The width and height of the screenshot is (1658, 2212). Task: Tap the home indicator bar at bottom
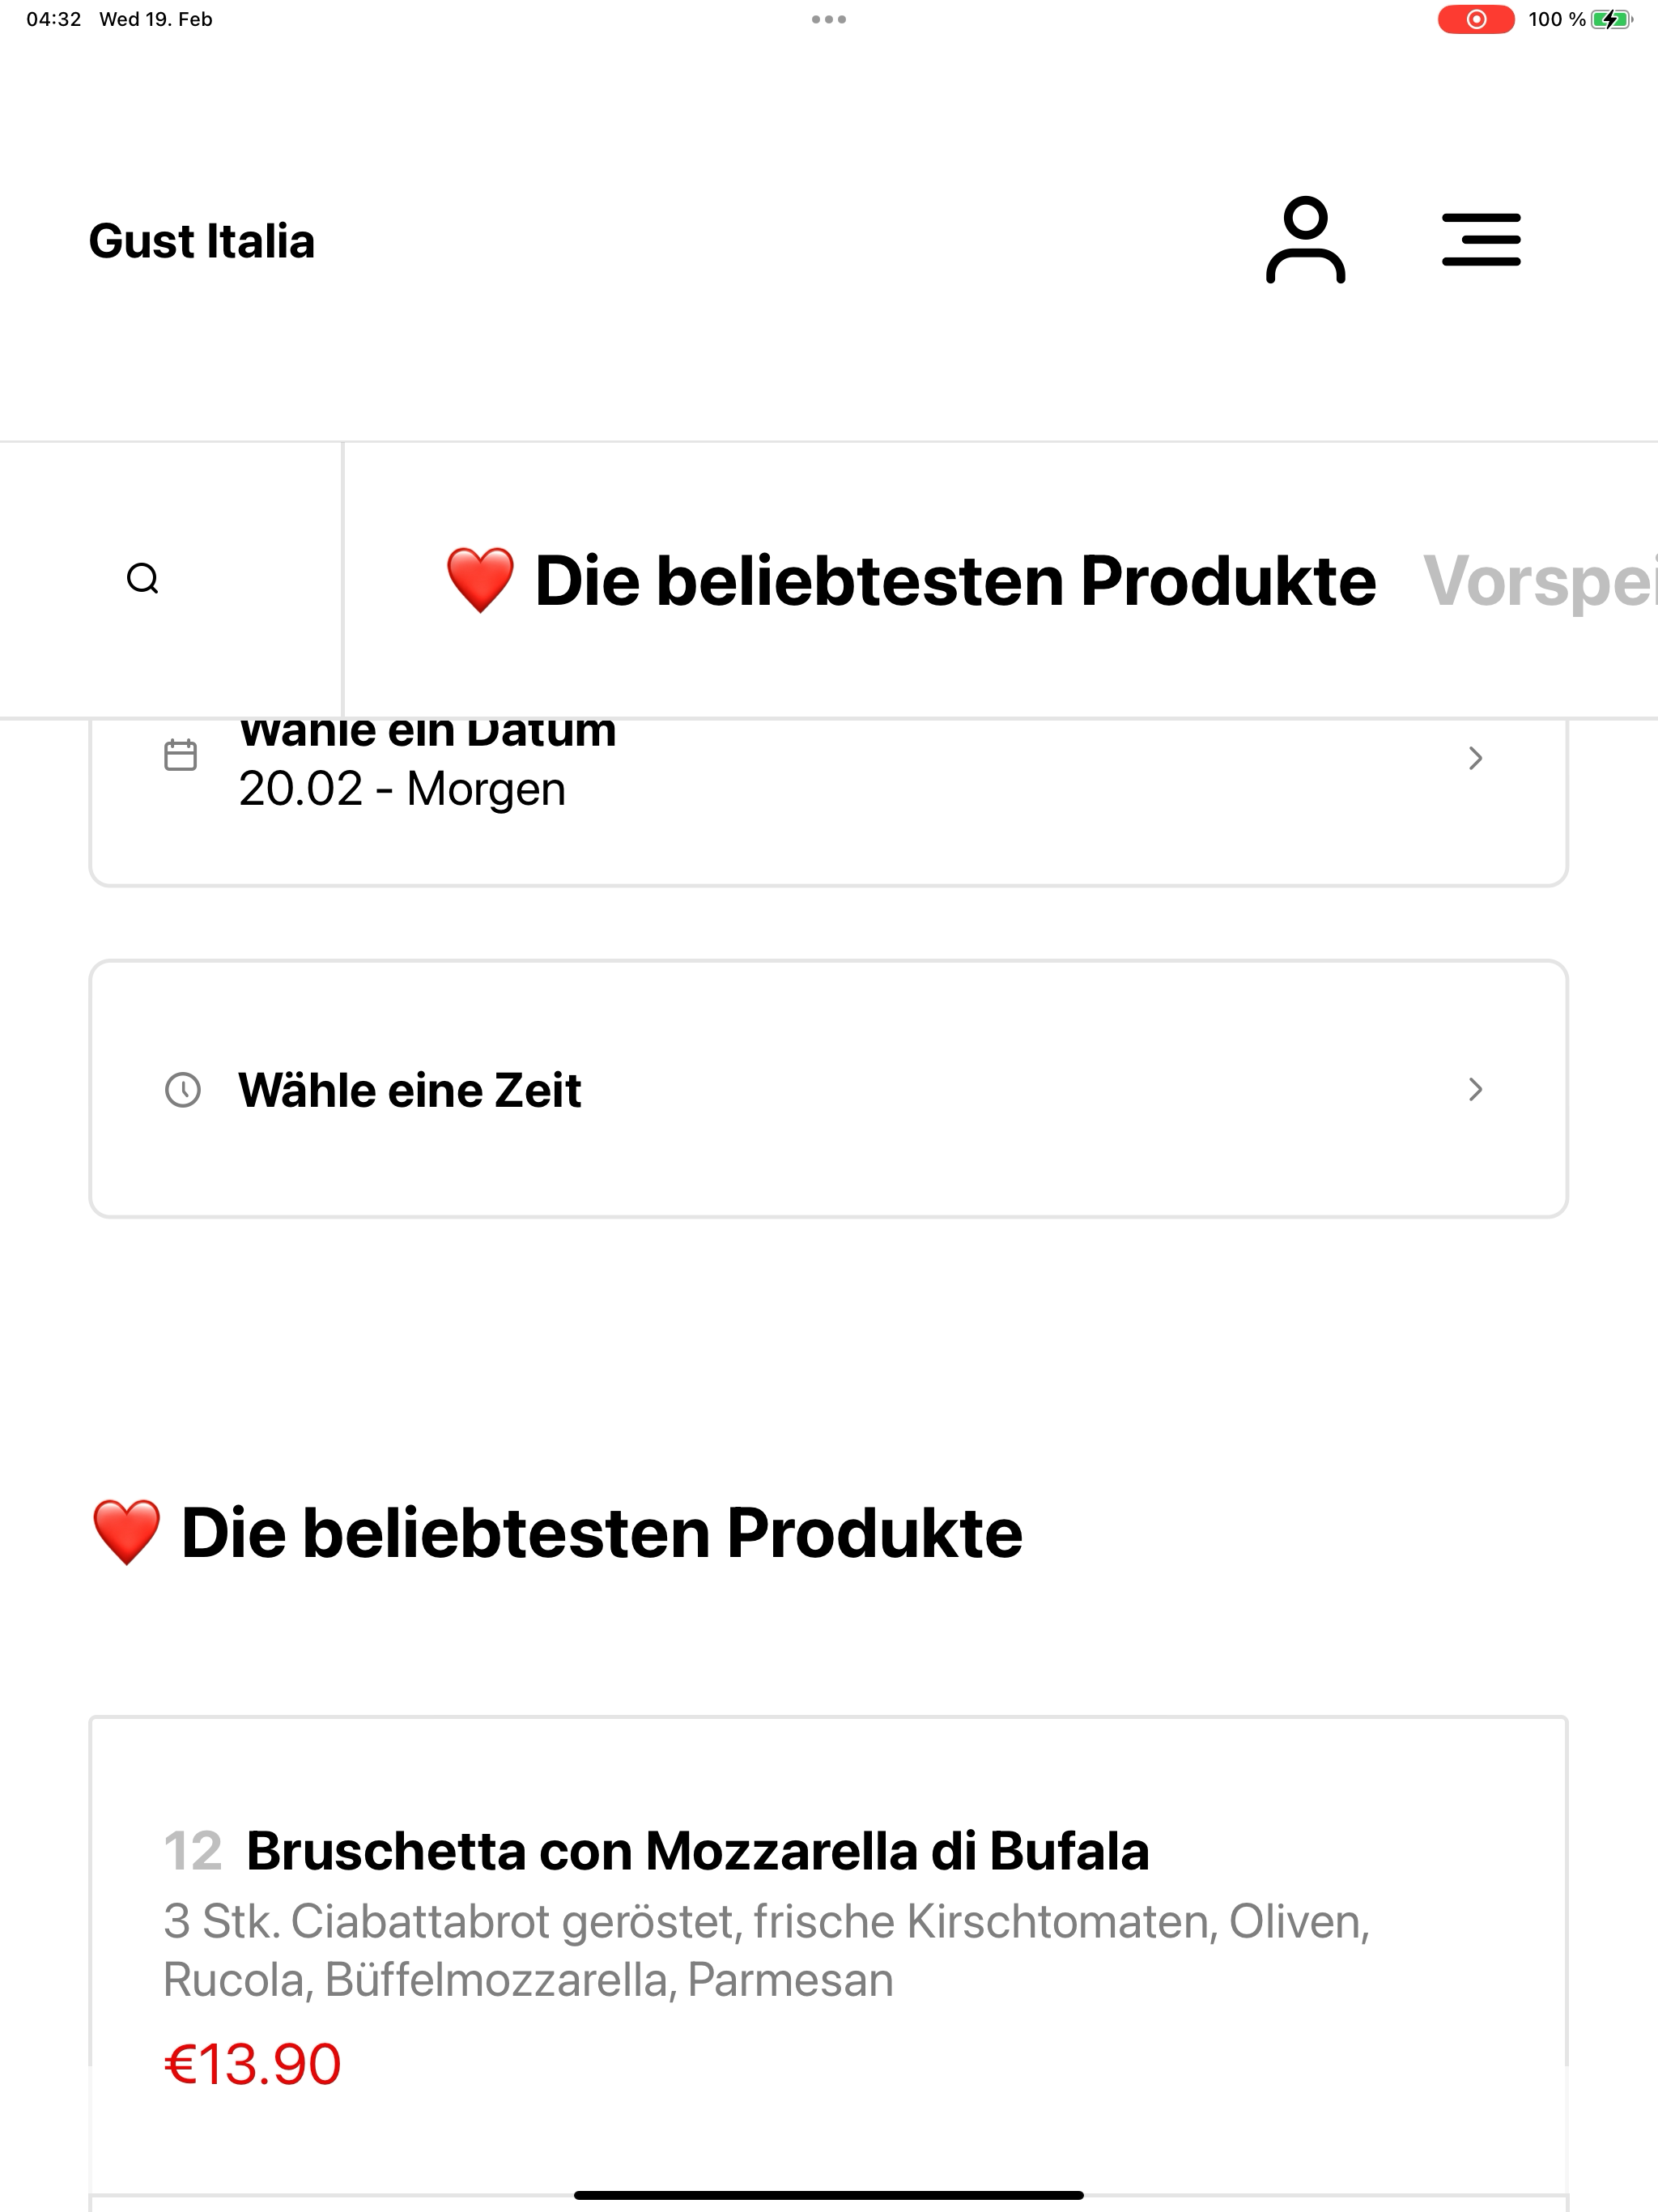(x=829, y=2195)
